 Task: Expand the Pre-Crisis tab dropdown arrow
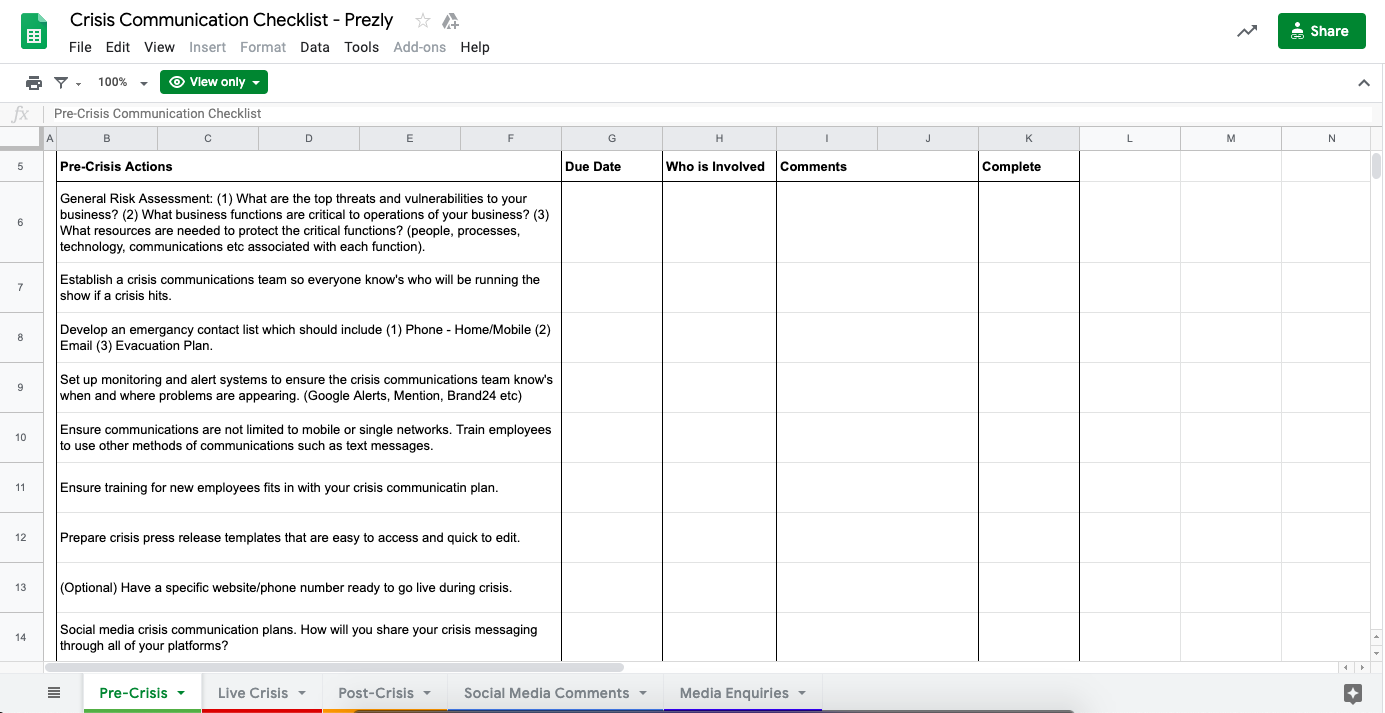[181, 693]
